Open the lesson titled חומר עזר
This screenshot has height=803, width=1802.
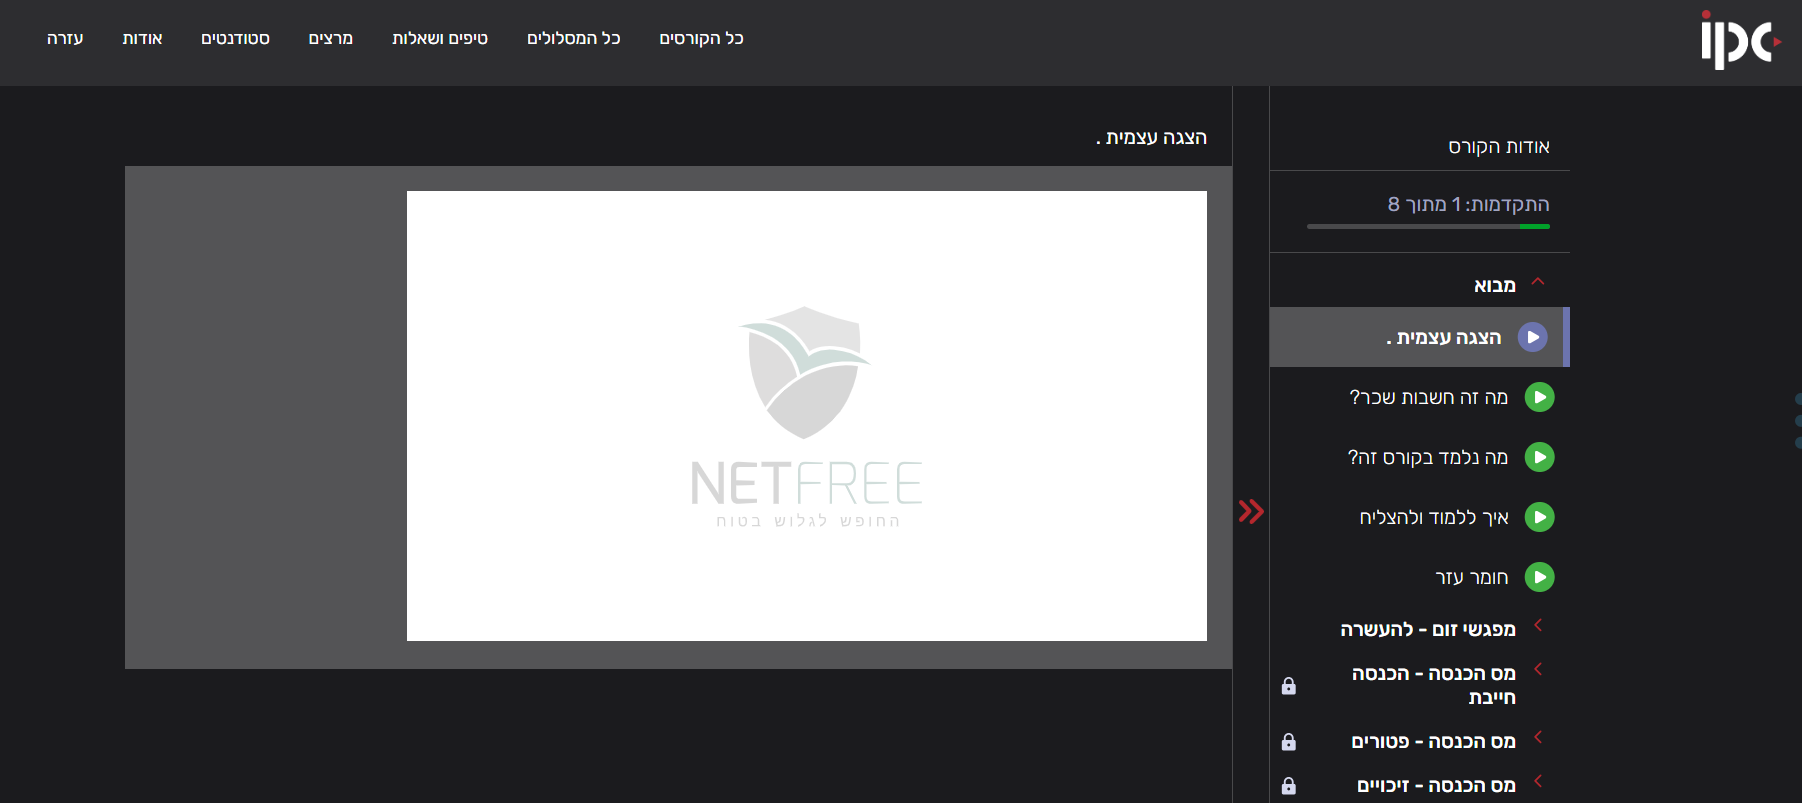[x=1472, y=578]
